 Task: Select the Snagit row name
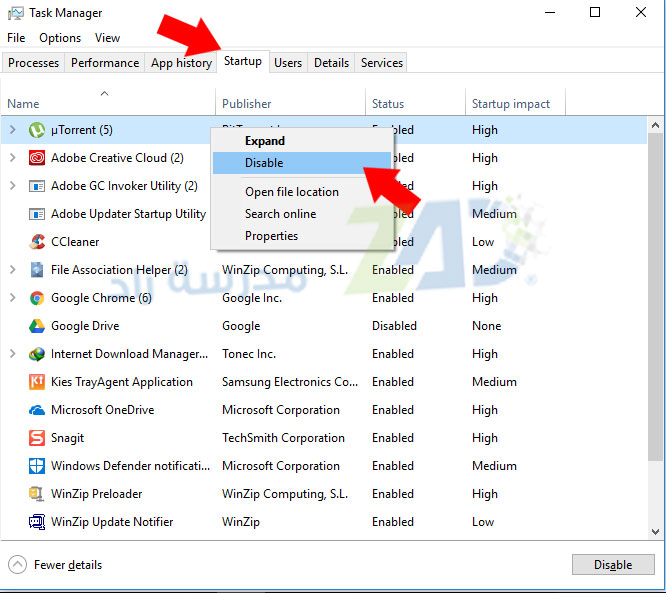pyautogui.click(x=68, y=438)
